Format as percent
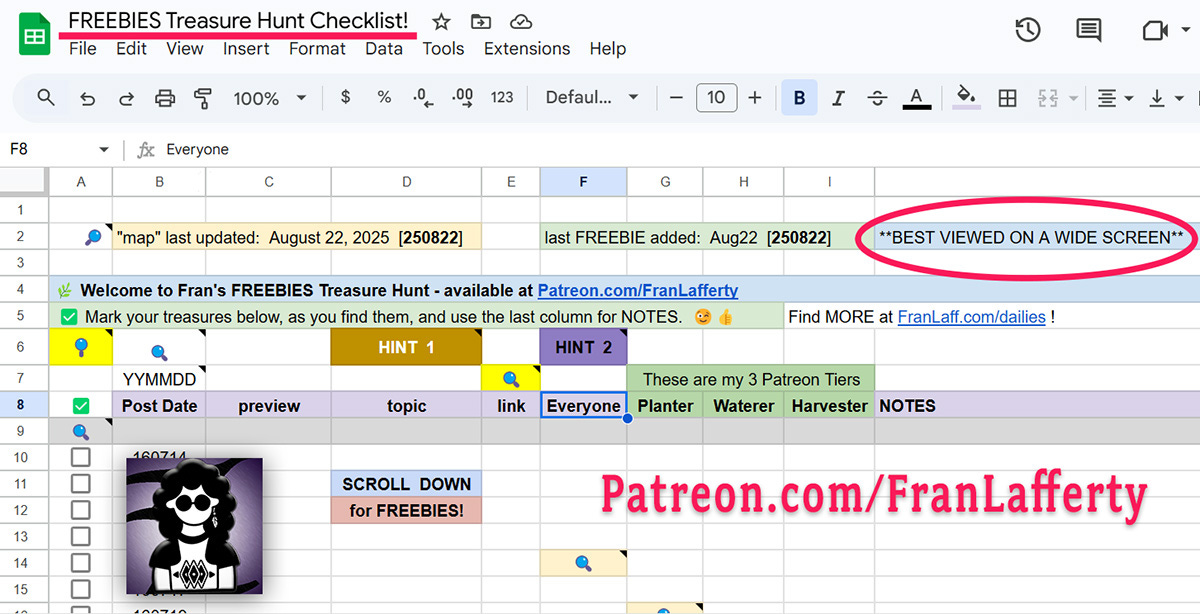Viewport: 1200px width, 614px height. [x=384, y=97]
